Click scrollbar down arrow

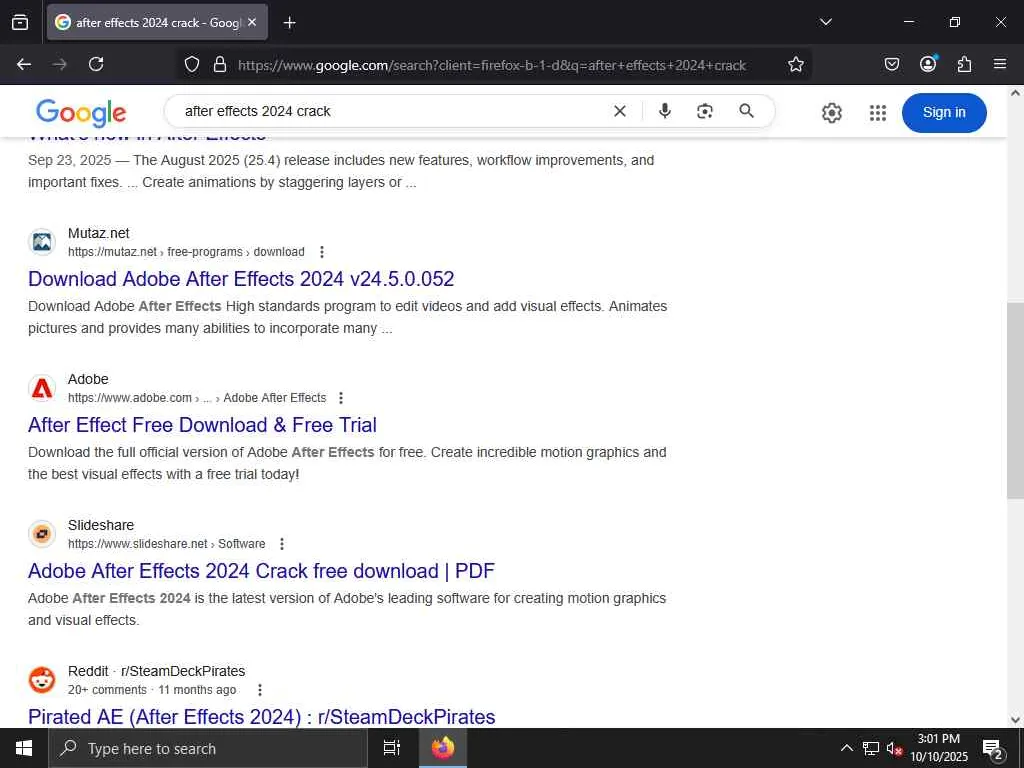1015,720
